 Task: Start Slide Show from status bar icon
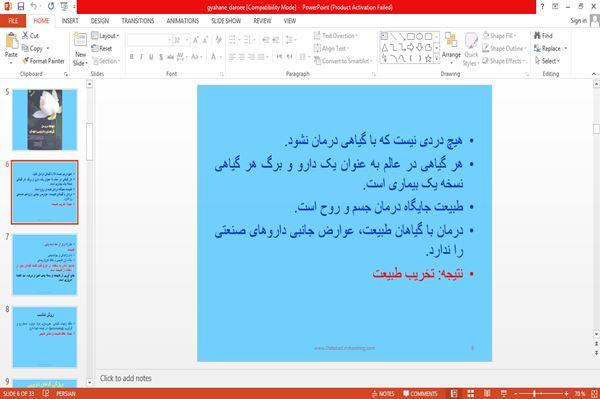(504, 394)
